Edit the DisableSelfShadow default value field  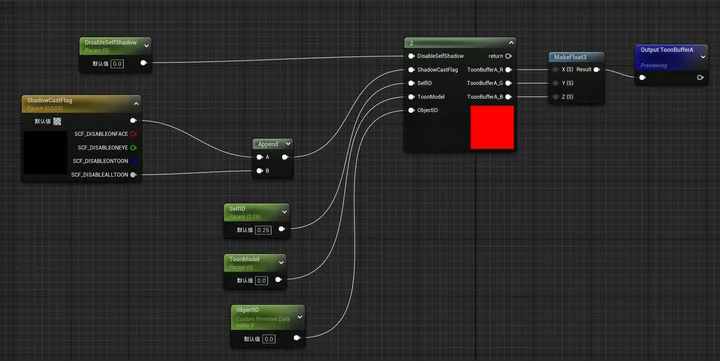(x=117, y=63)
